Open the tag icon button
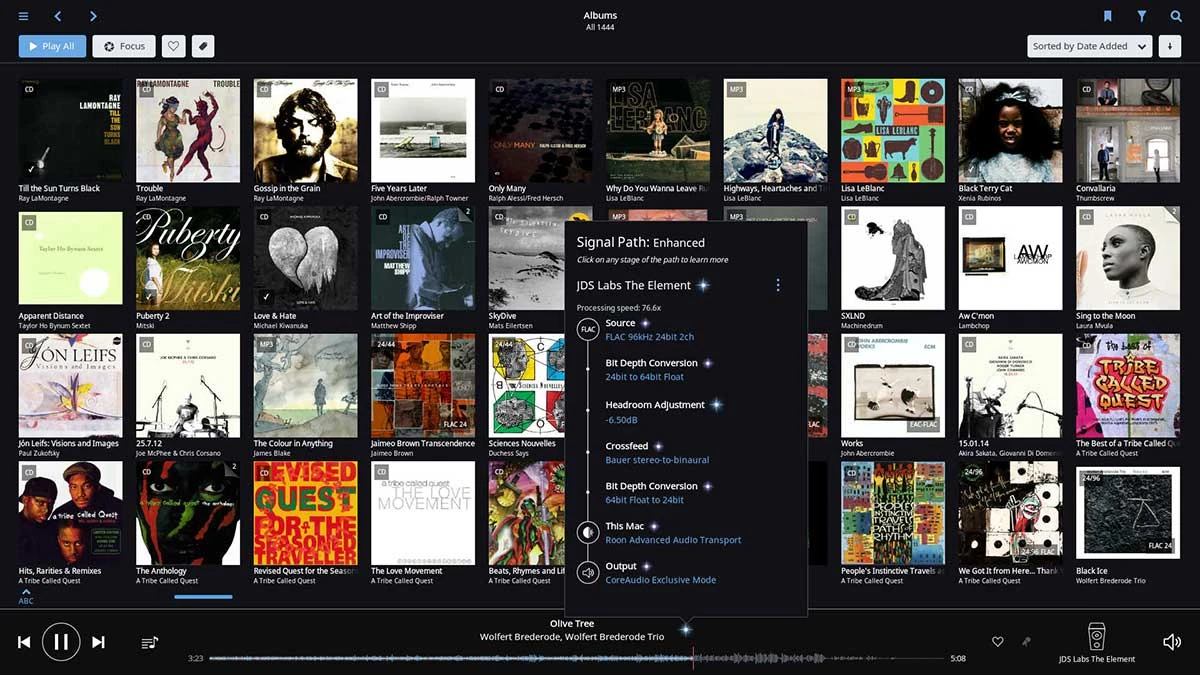This screenshot has height=675, width=1200. [x=202, y=46]
